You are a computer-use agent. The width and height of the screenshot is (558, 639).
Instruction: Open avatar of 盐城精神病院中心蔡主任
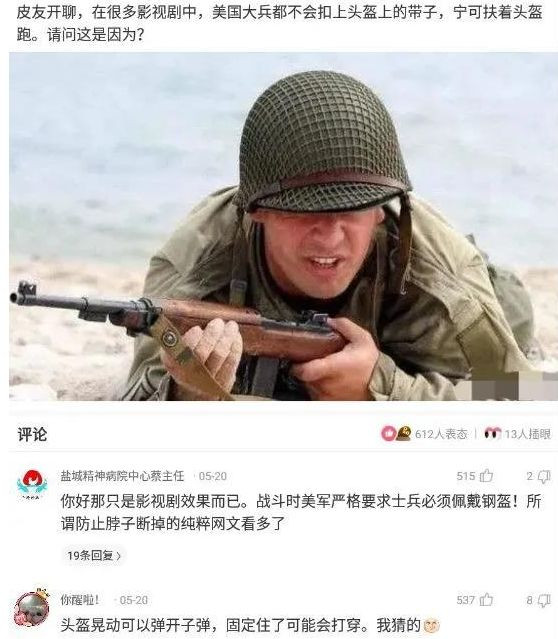(32, 484)
